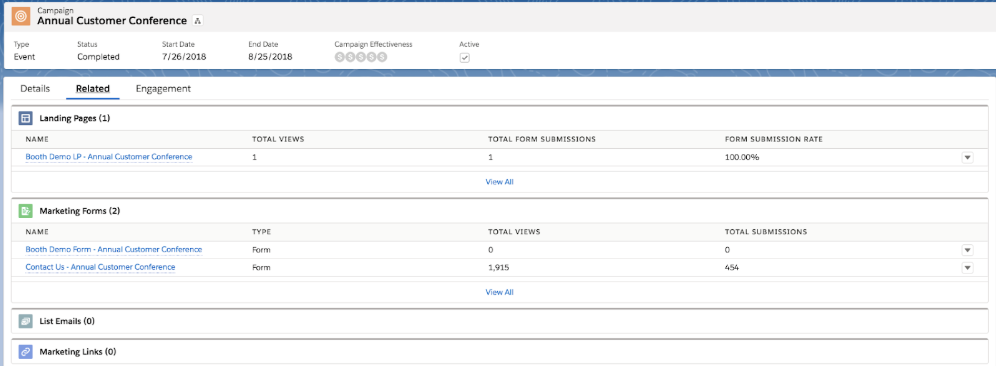Image resolution: width=998 pixels, height=370 pixels.
Task: Click the Landing Pages section icon
Action: 25,118
